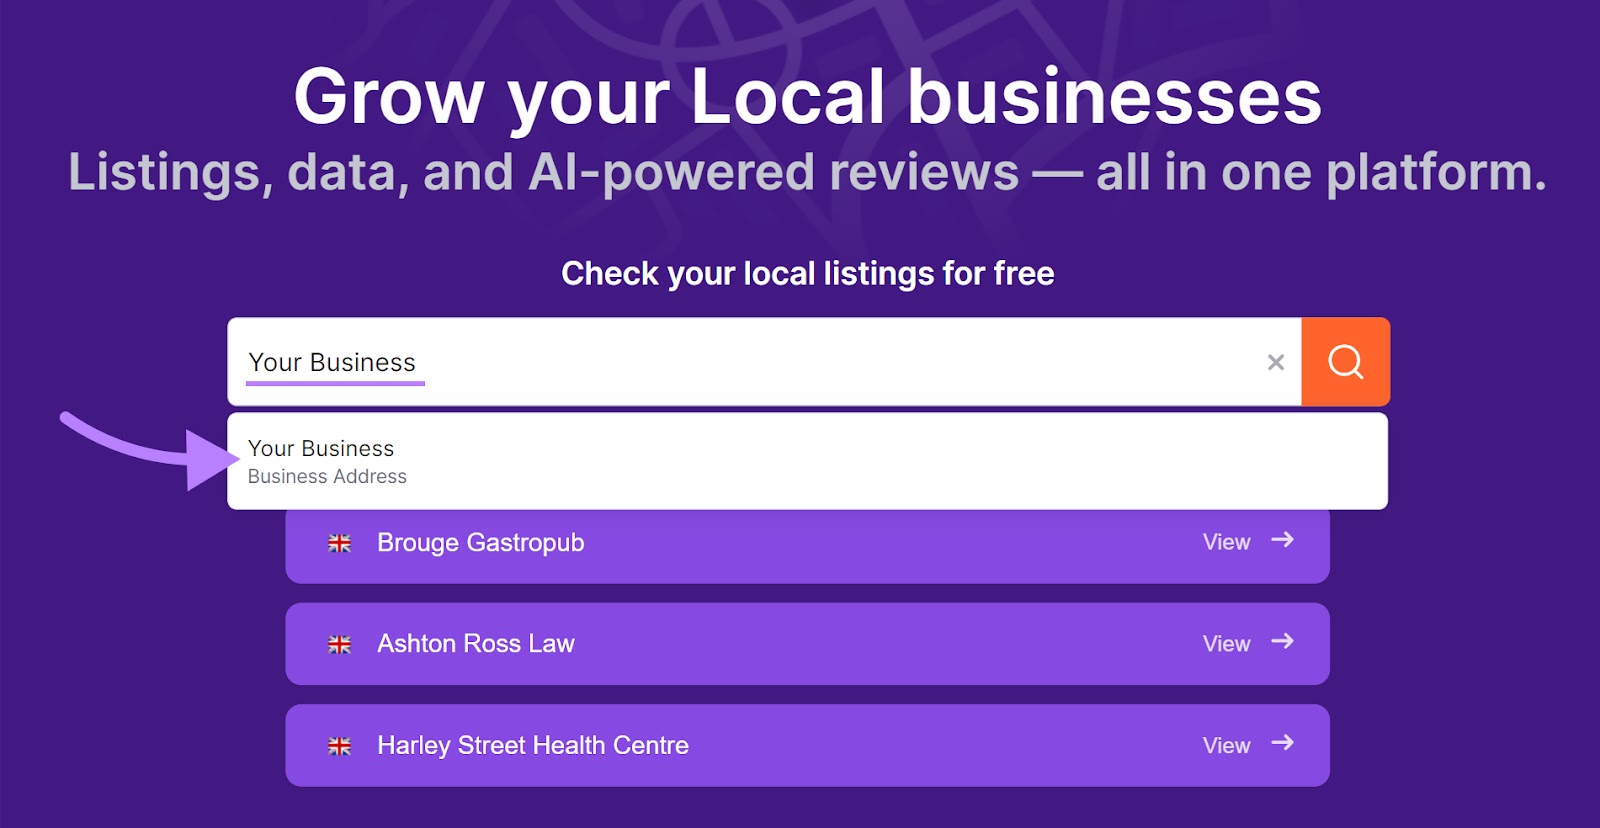Click the Grow your Local businesses title
Image resolution: width=1600 pixels, height=828 pixels.
[x=808, y=97]
